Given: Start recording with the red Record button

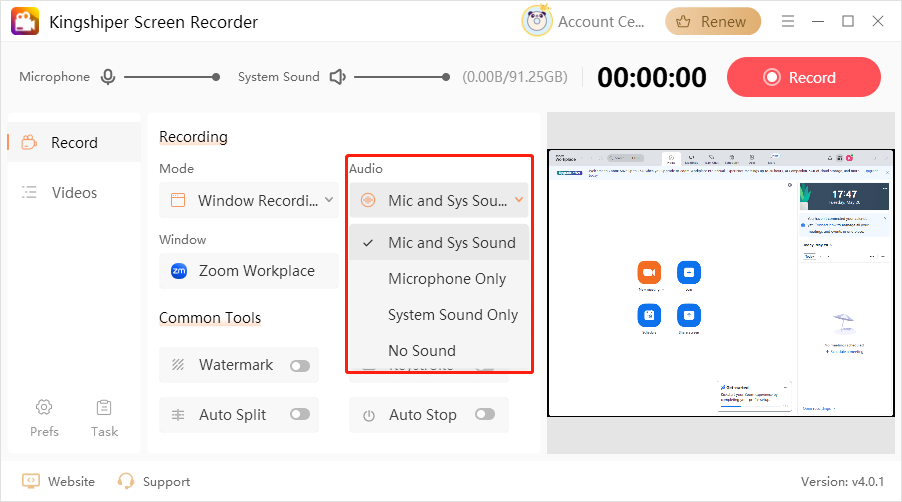Looking at the screenshot, I should pos(804,77).
